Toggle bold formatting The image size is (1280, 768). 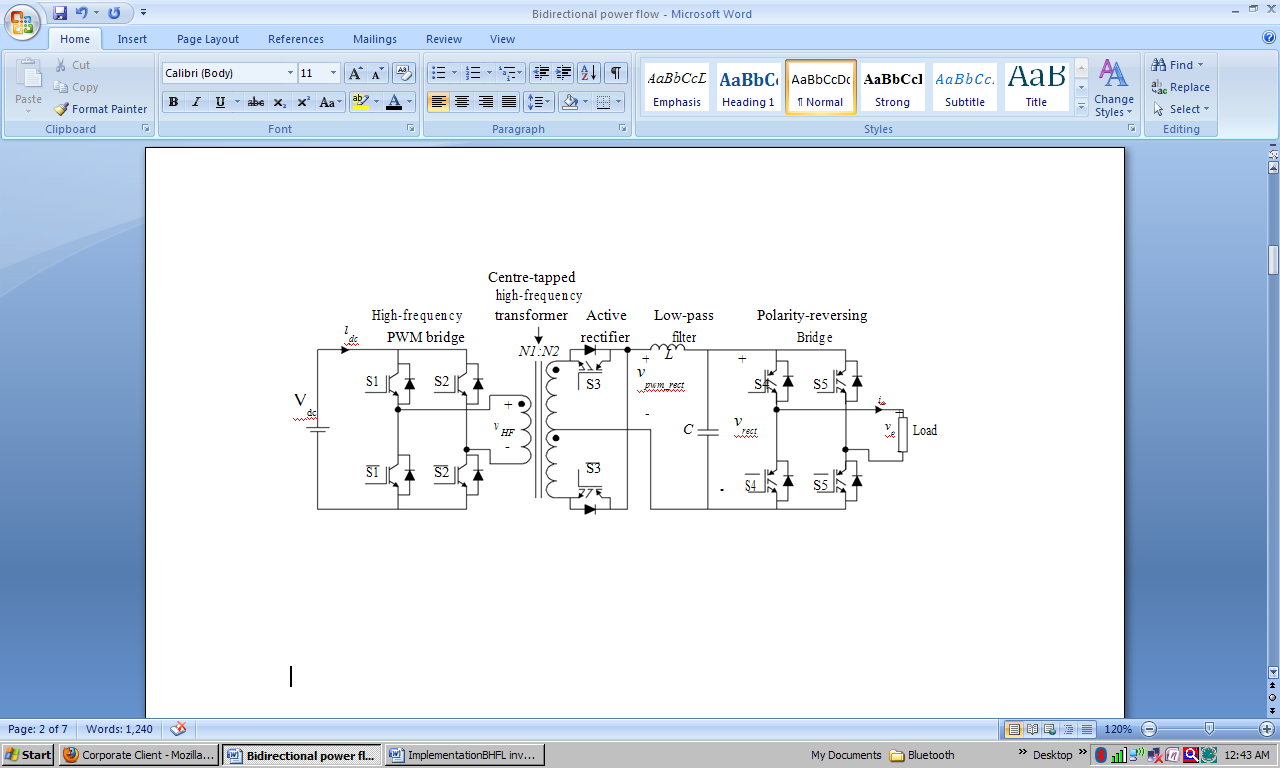[x=173, y=102]
